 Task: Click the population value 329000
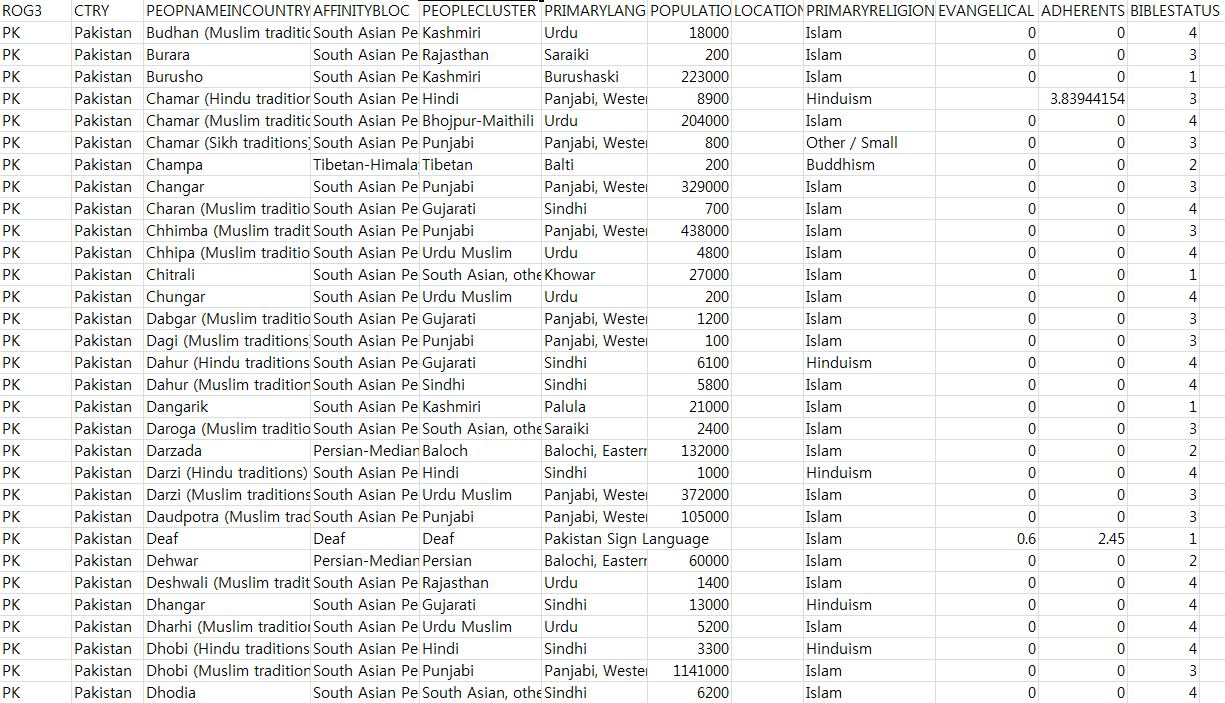689,187
